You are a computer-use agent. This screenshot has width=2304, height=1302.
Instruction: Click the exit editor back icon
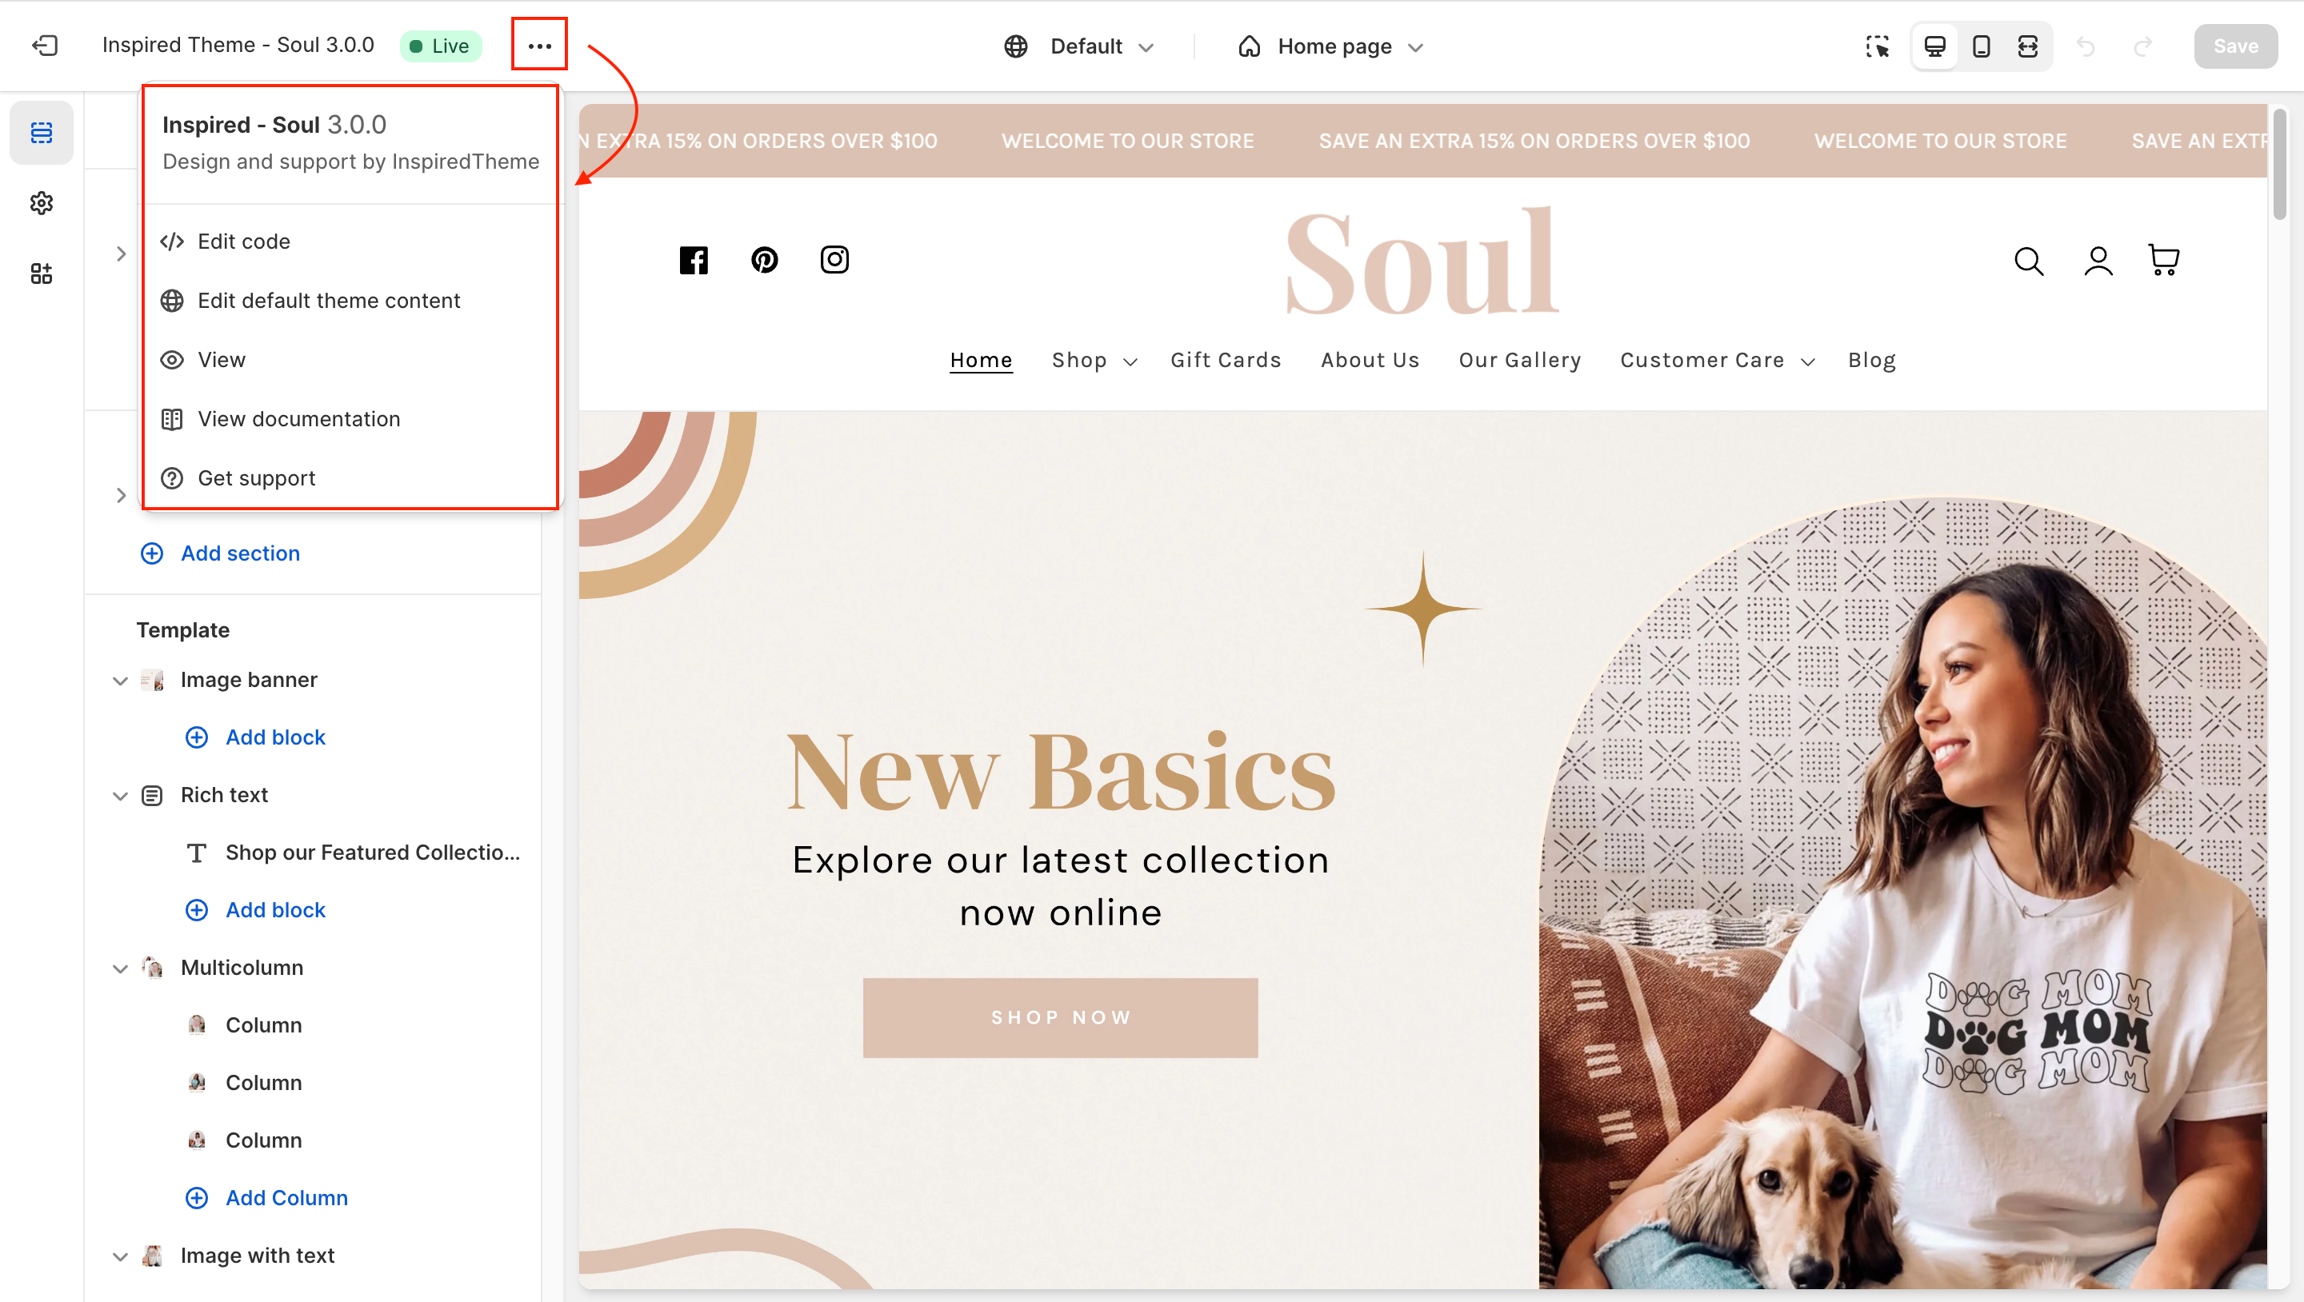45,46
